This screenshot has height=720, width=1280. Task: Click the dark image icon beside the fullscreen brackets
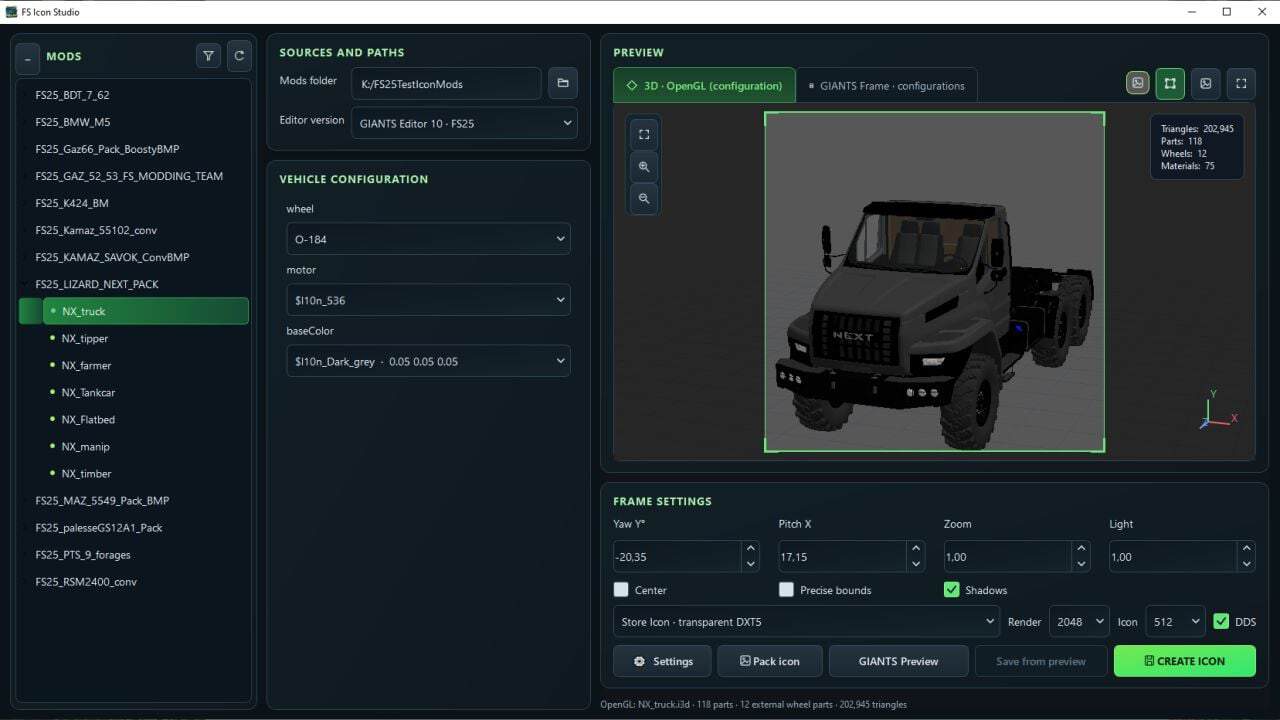[1206, 84]
